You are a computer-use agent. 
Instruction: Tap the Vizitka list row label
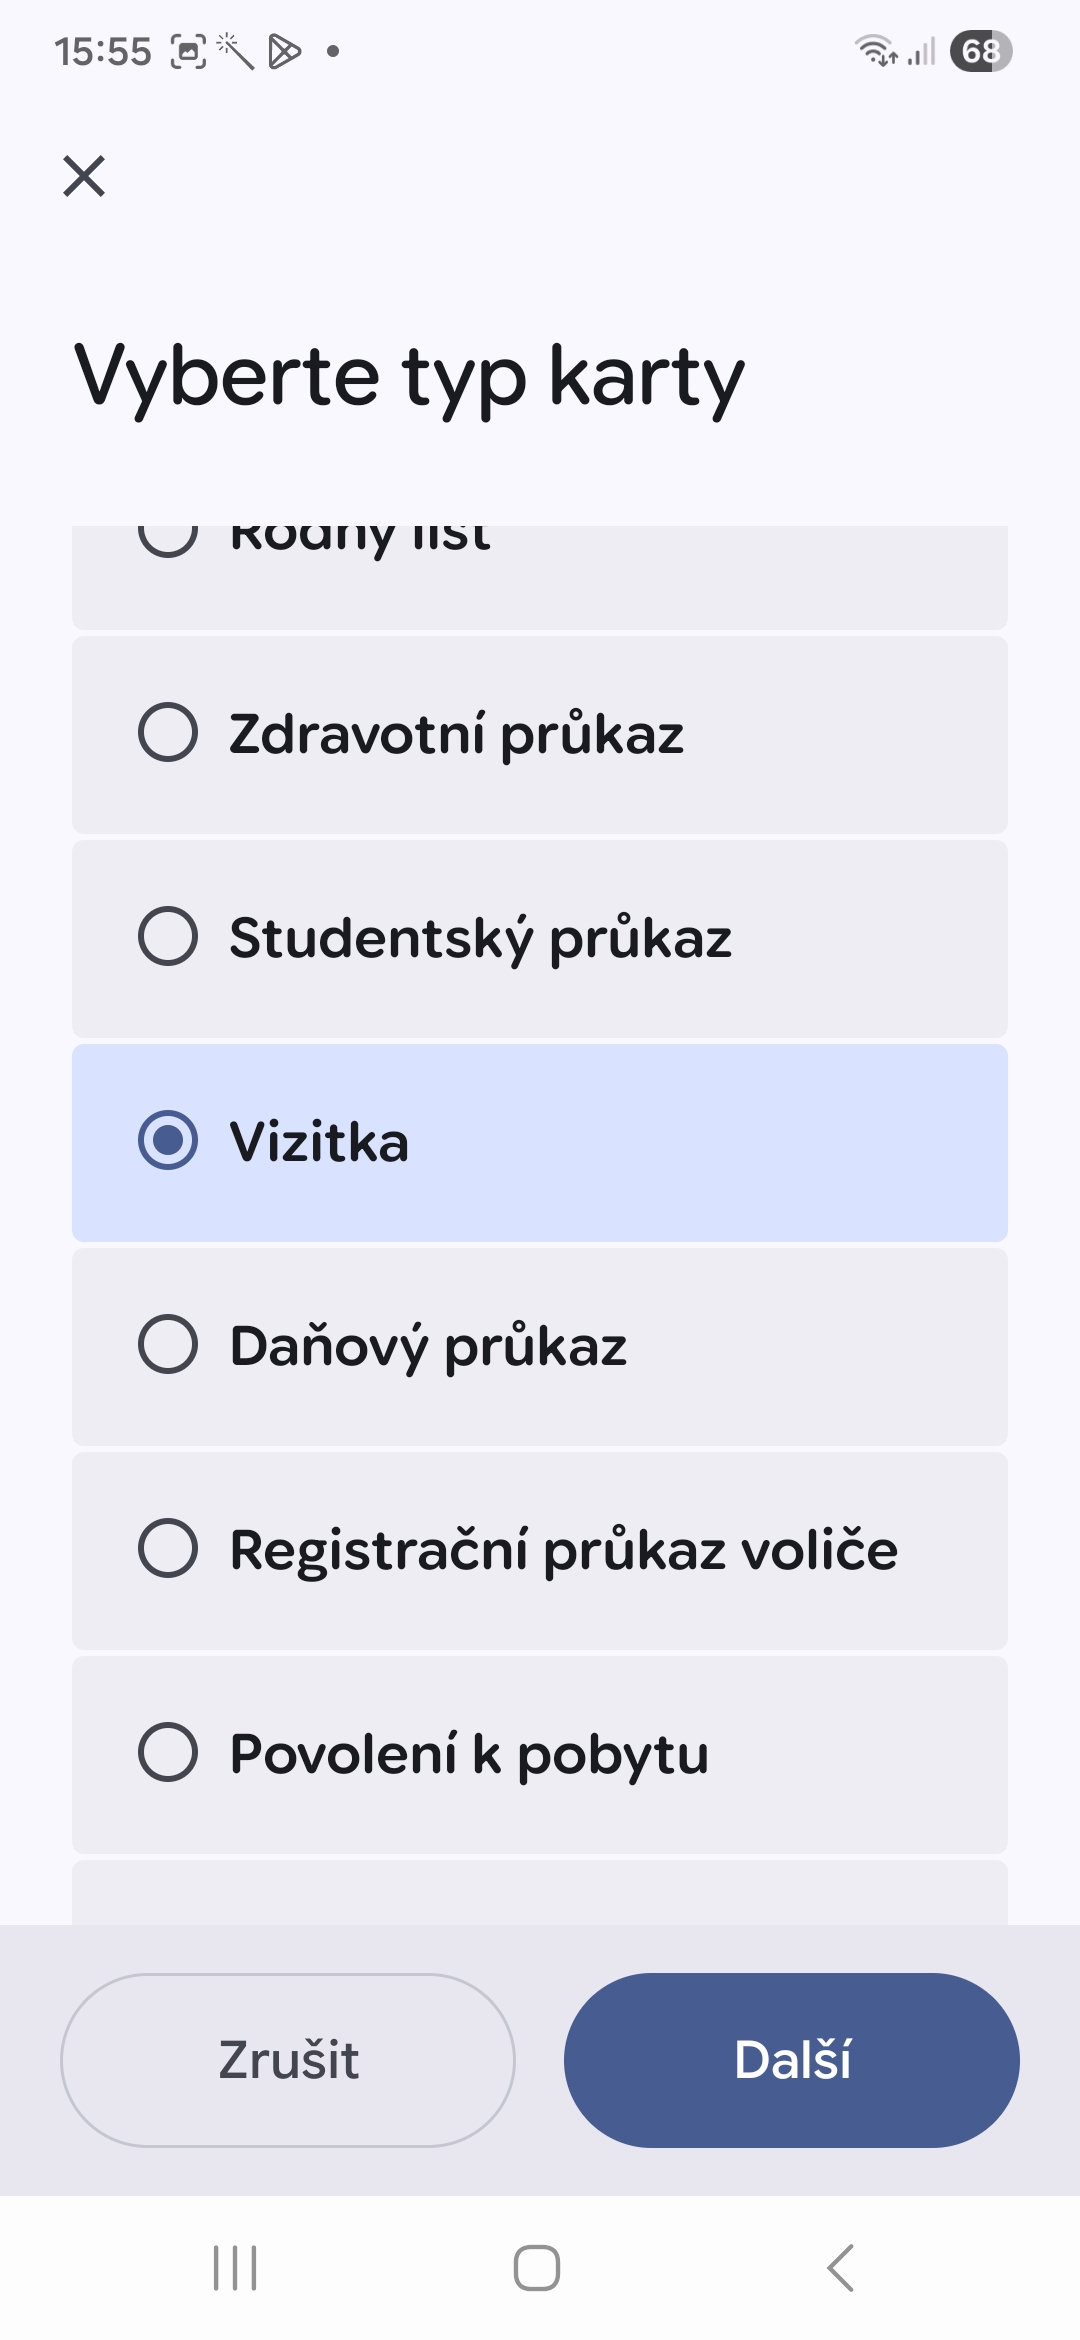tap(320, 1142)
